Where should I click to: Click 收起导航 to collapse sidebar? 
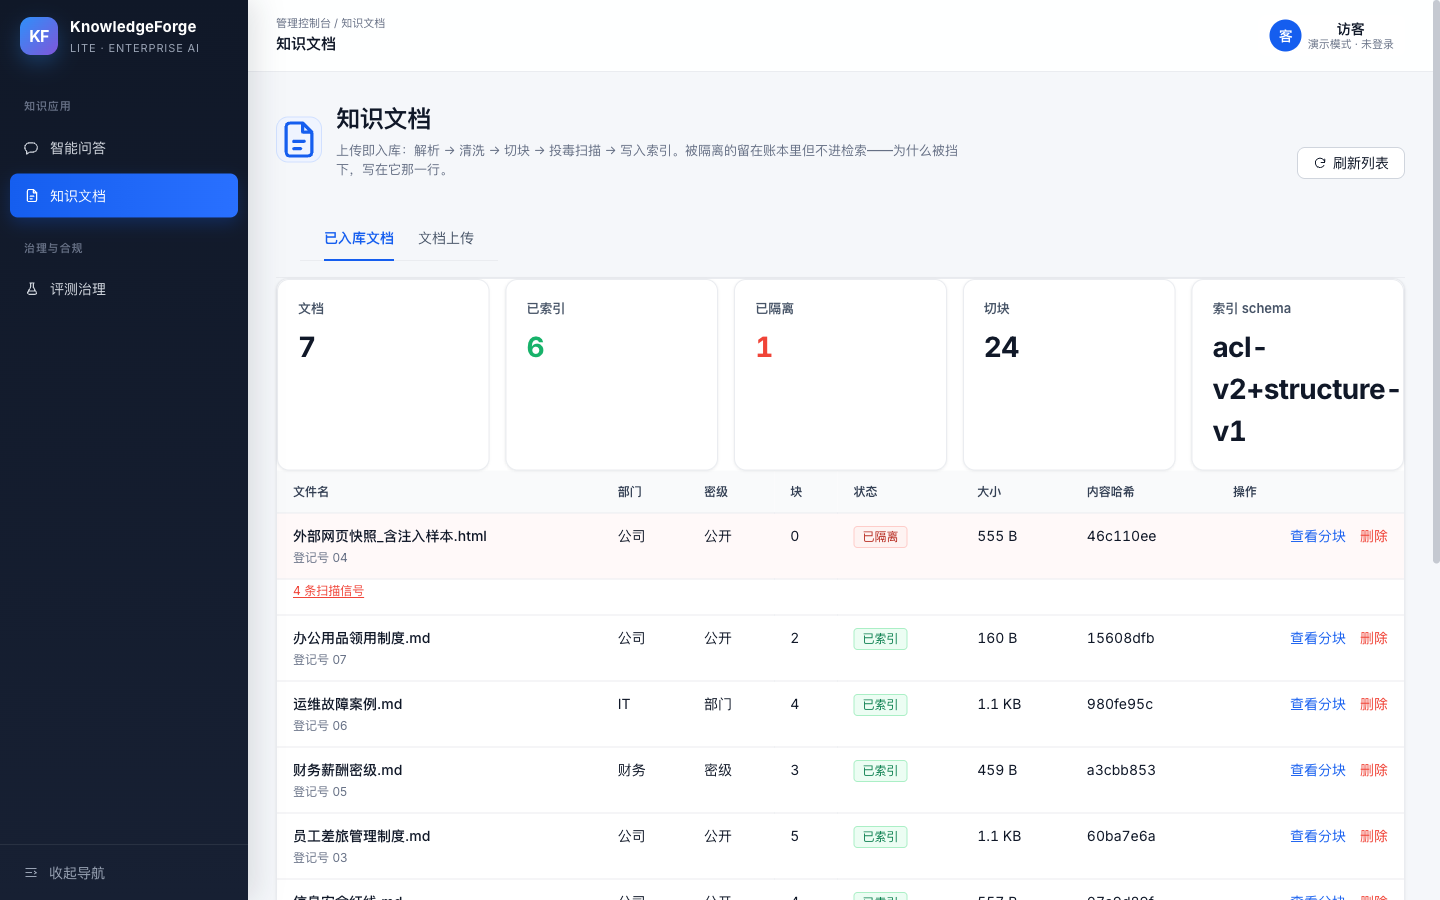pyautogui.click(x=124, y=873)
